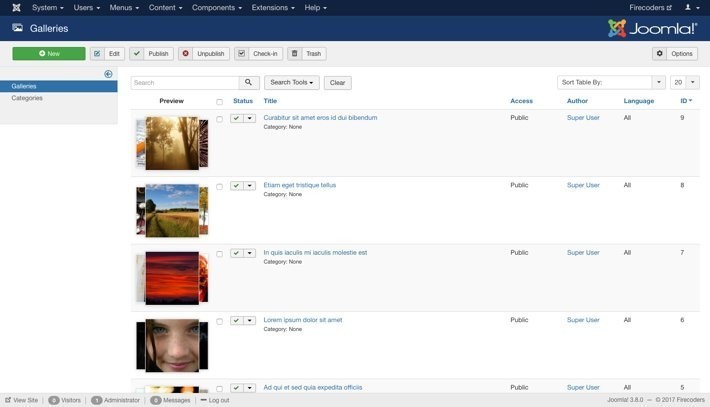Open status dropdown for In quis iaculis gallery
This screenshot has width=710, height=407.
pos(249,253)
